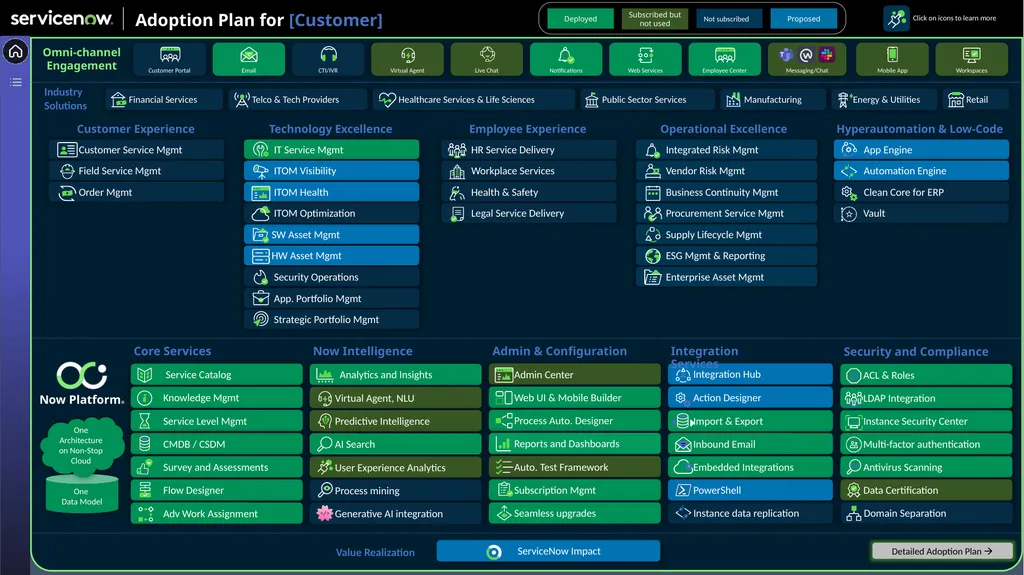Select Healthcare Services & Life Sciences
1024x575 pixels.
point(474,99)
